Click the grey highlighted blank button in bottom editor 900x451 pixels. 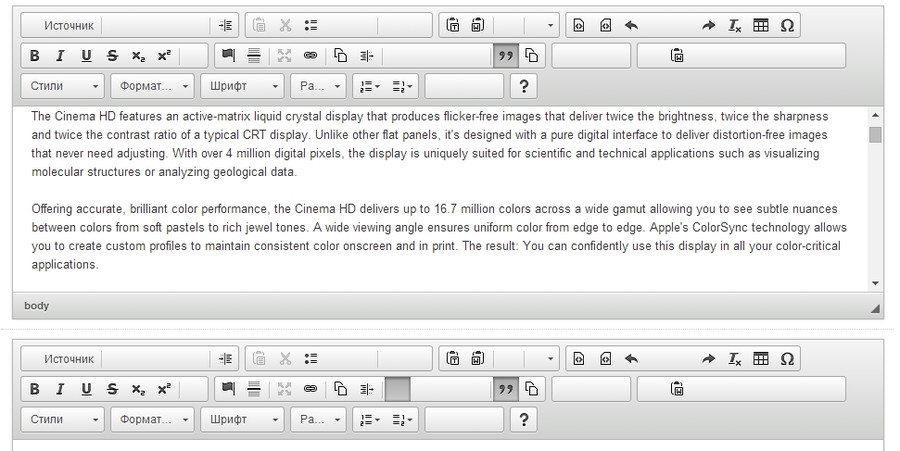pos(398,389)
